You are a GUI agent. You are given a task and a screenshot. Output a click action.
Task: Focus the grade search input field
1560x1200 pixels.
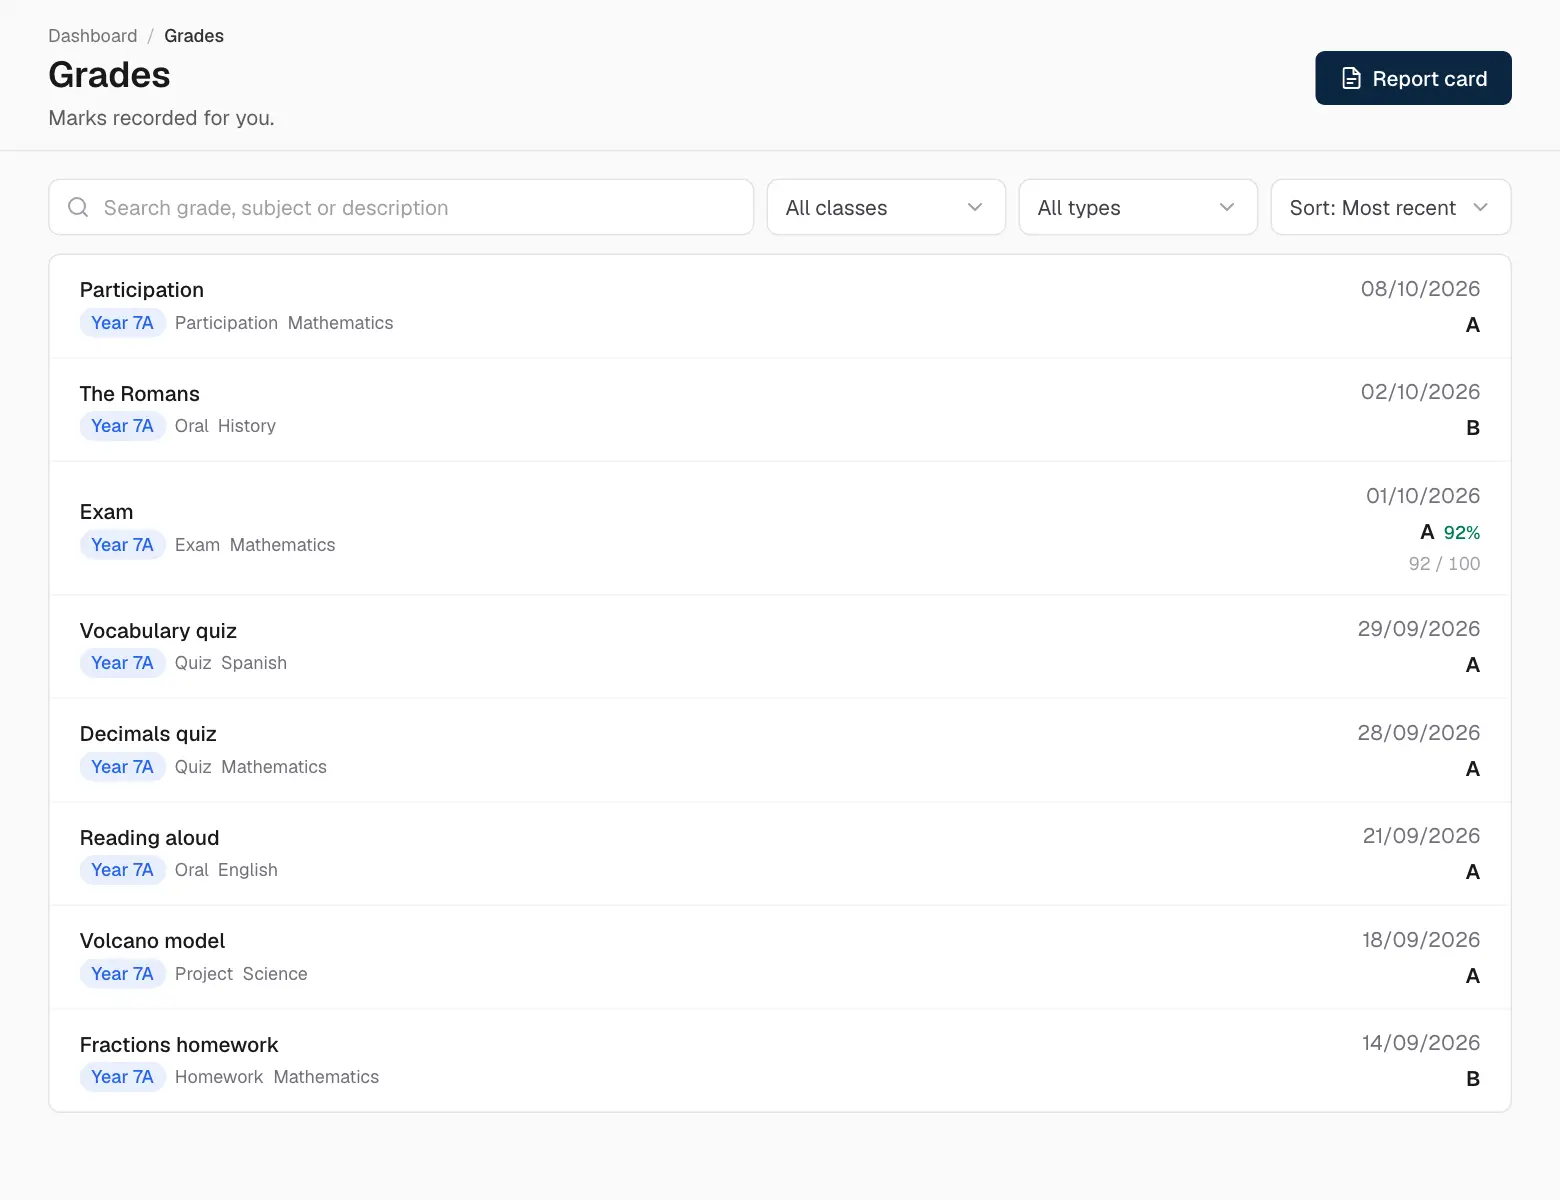click(x=401, y=207)
